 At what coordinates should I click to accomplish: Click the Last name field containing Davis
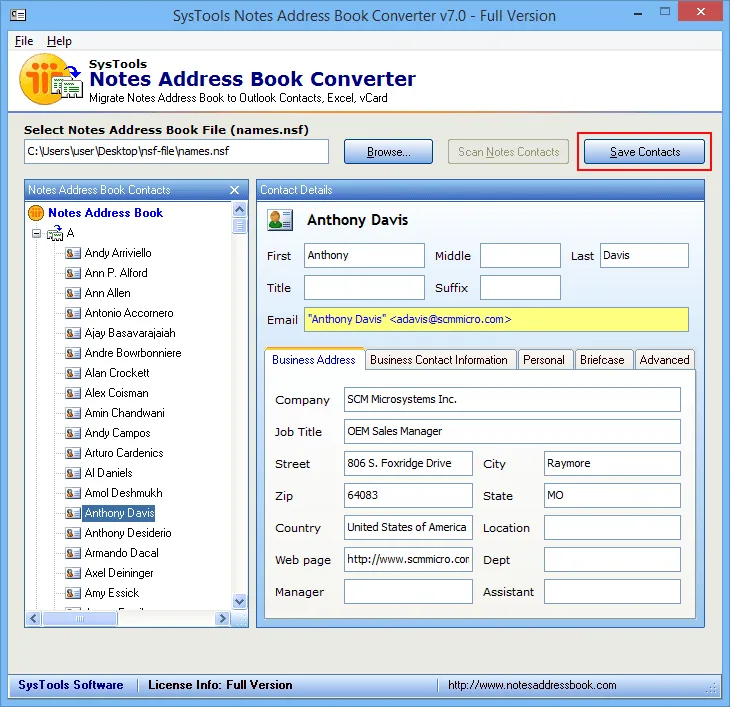tap(644, 256)
